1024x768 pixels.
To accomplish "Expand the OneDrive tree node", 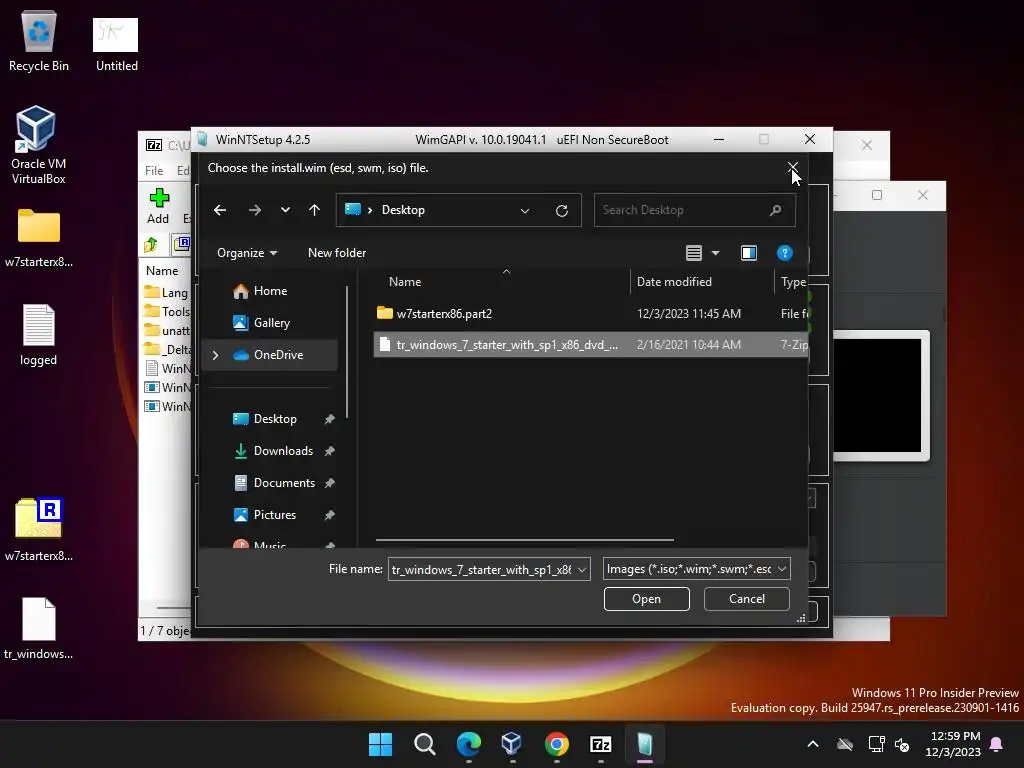I will 216,355.
